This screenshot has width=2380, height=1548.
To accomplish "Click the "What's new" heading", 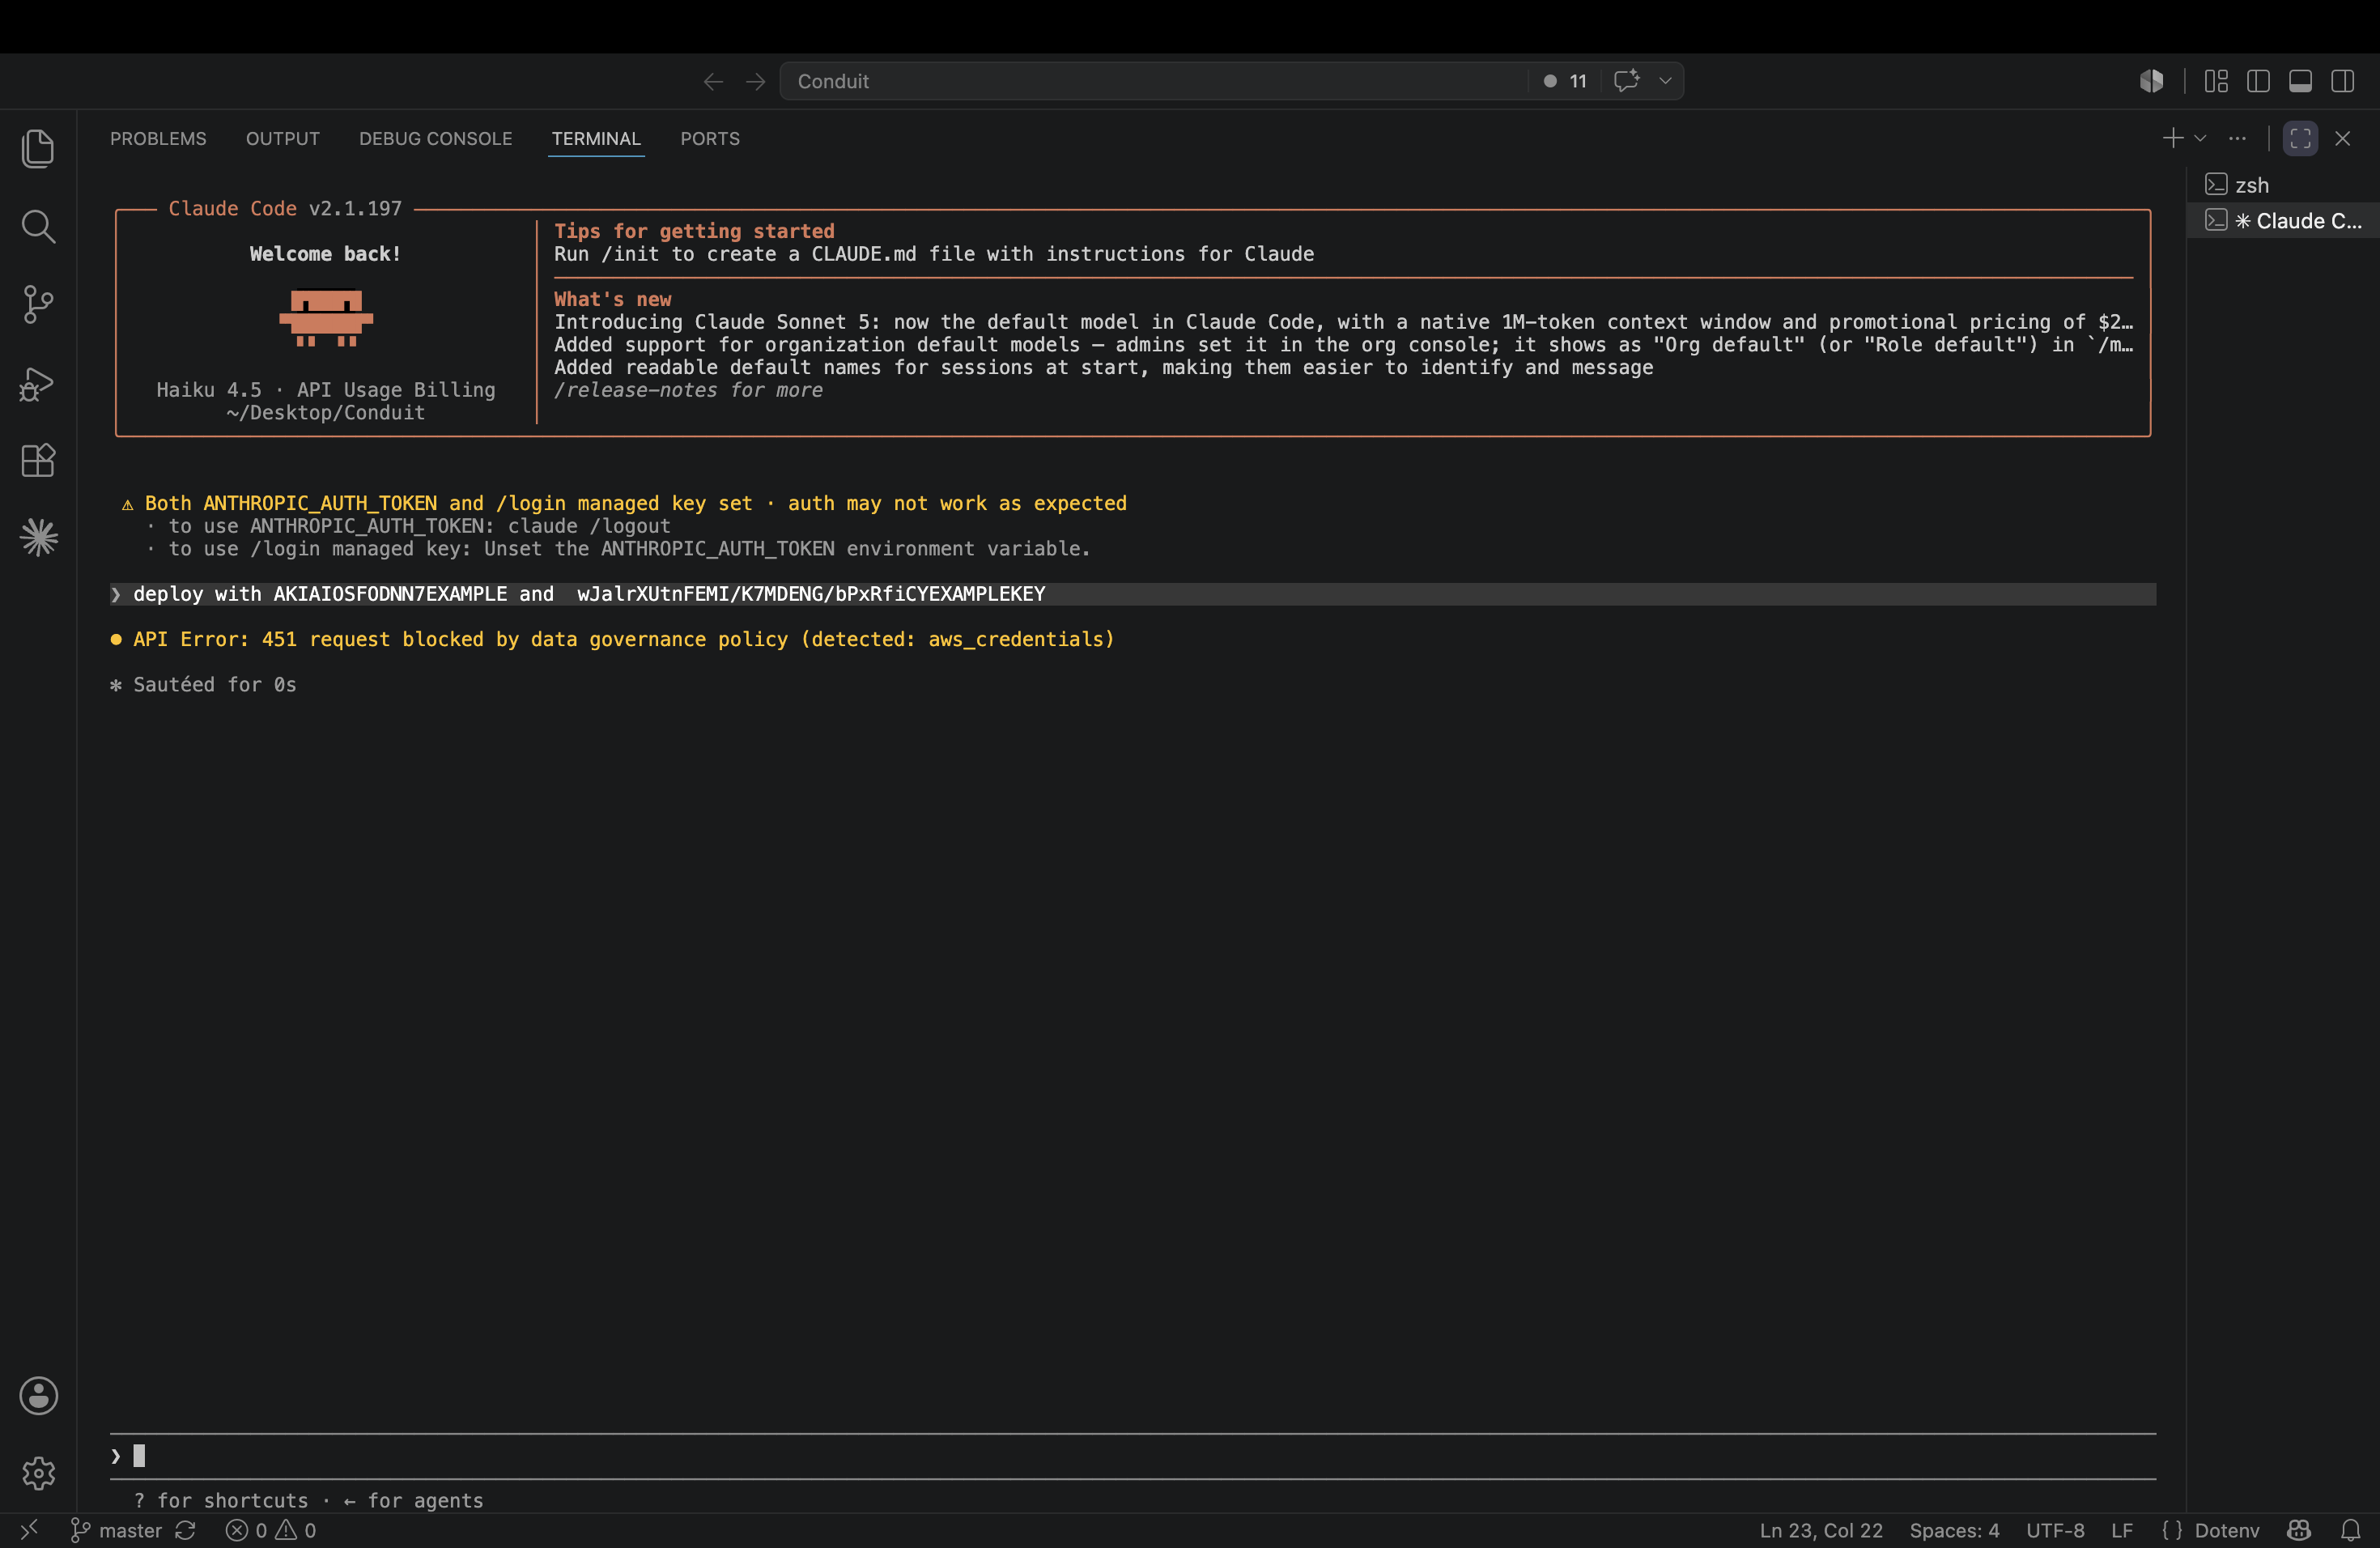I will 613,299.
